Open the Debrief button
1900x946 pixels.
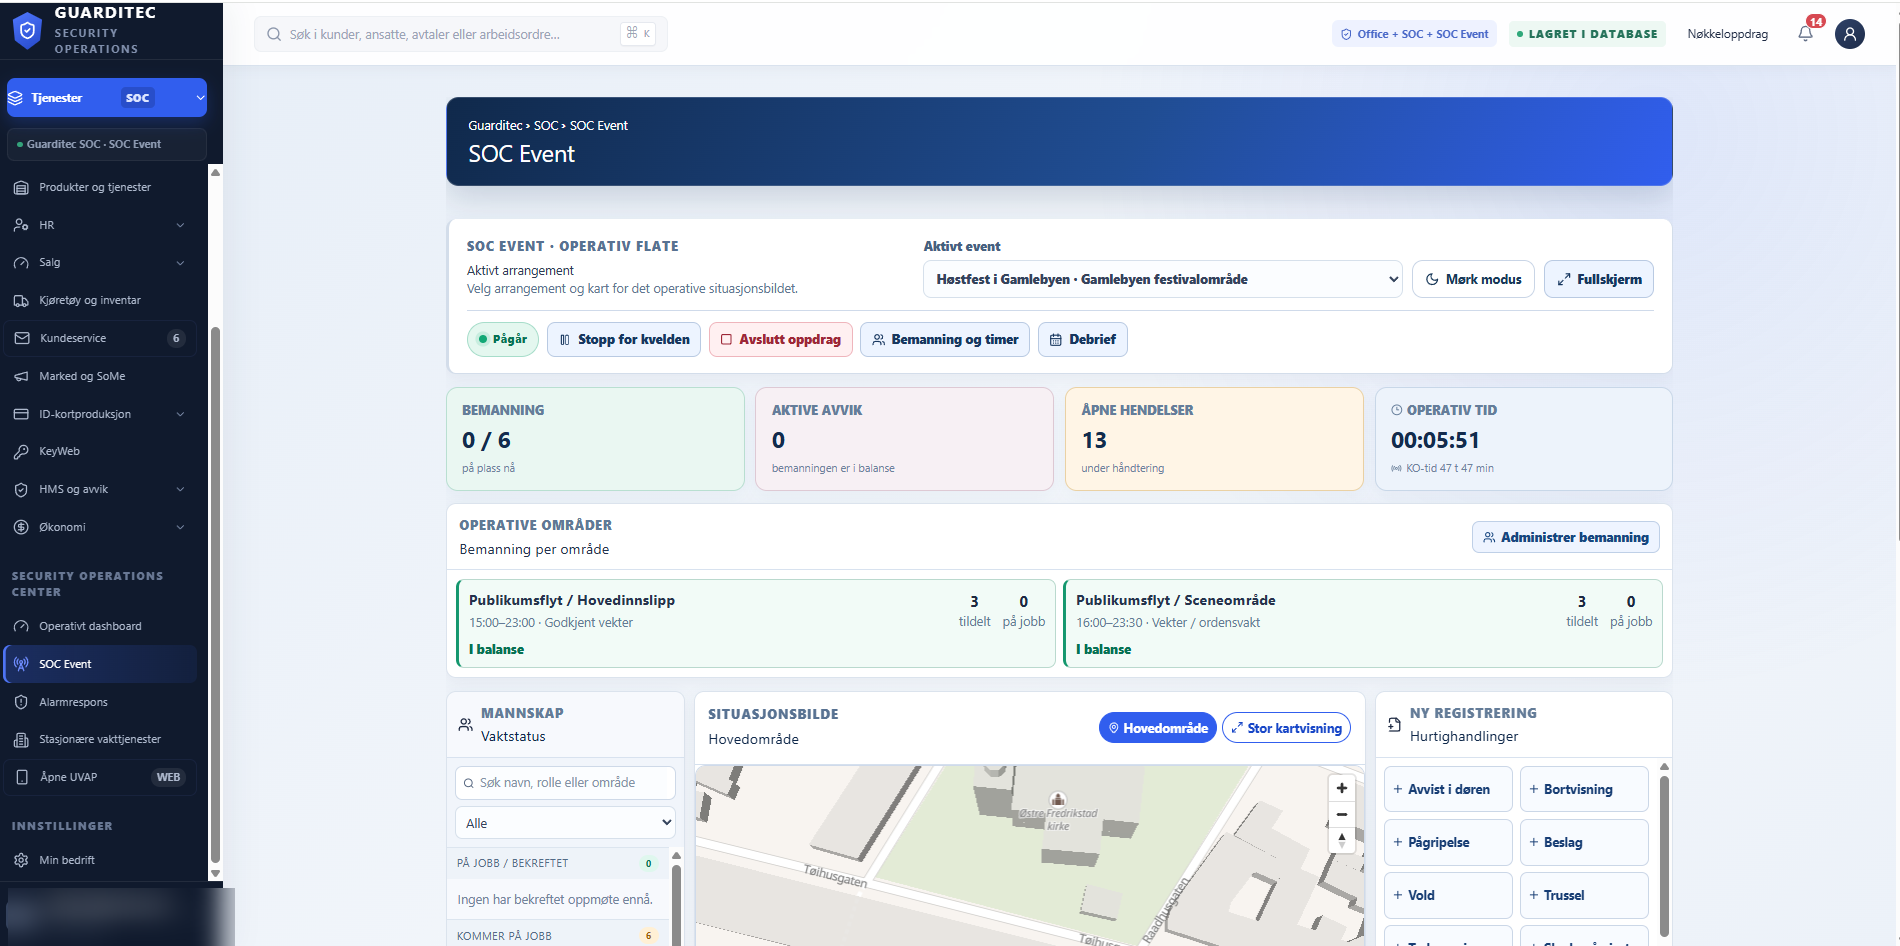click(1083, 339)
